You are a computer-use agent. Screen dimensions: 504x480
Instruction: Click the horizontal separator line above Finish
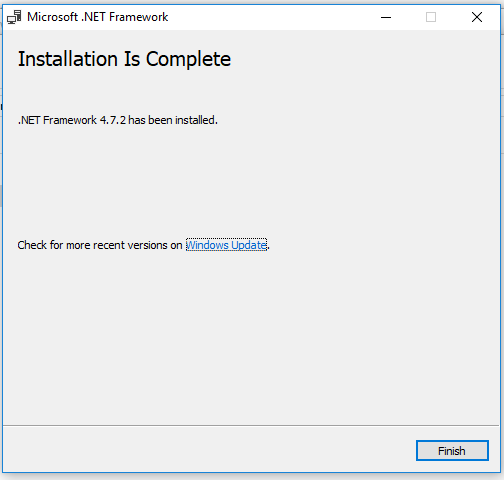click(x=251, y=425)
